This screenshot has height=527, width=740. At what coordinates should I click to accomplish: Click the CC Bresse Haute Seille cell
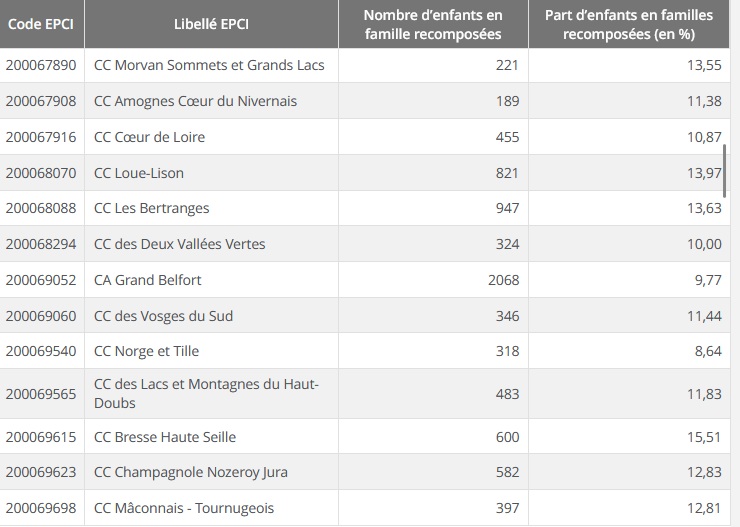tap(166, 437)
